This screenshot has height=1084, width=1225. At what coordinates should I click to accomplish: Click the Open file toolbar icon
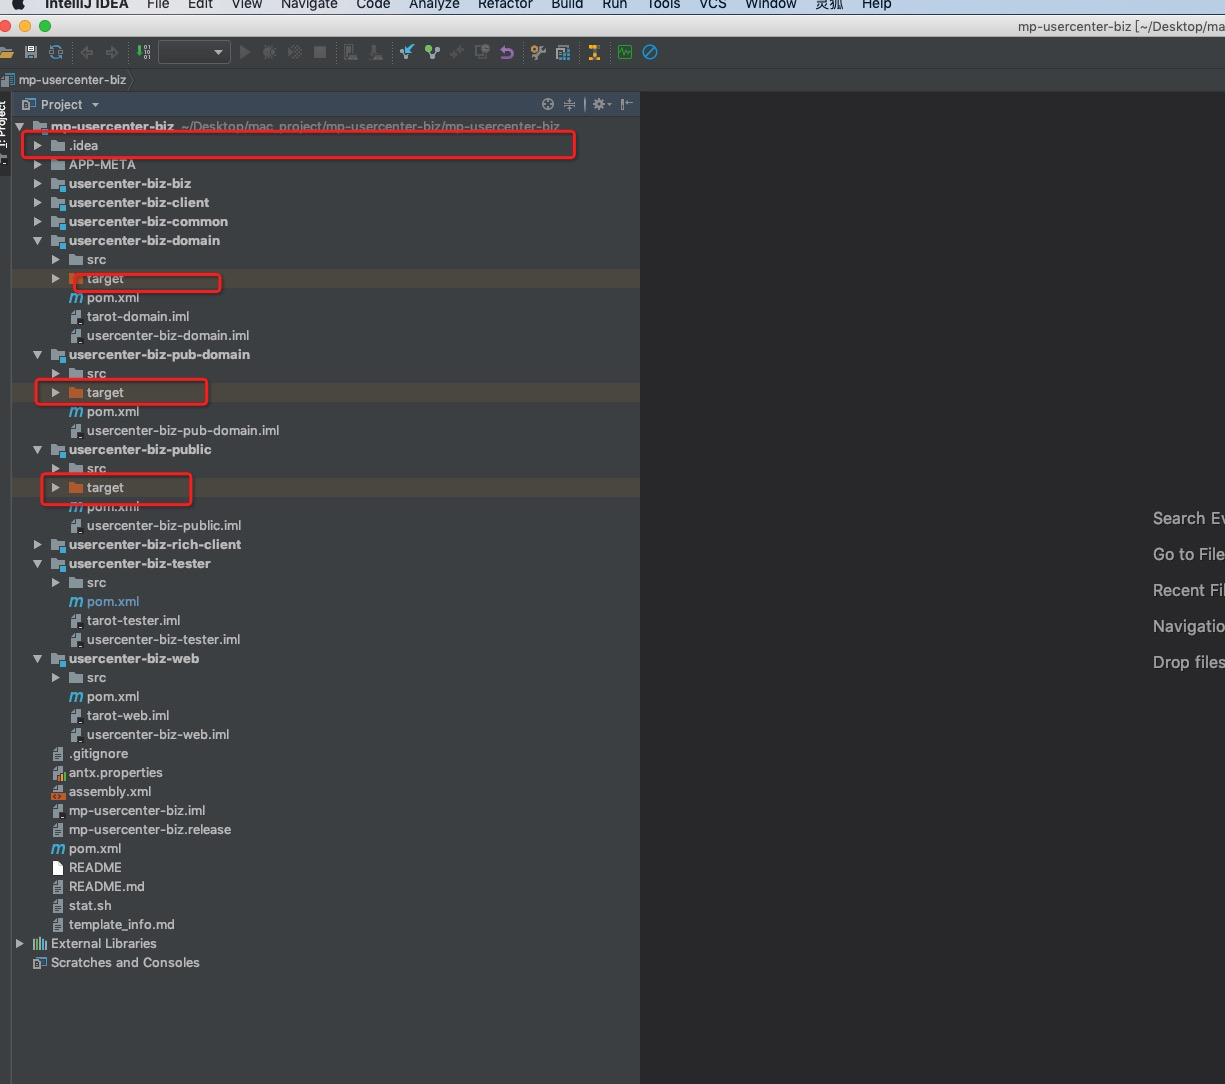click(6, 52)
